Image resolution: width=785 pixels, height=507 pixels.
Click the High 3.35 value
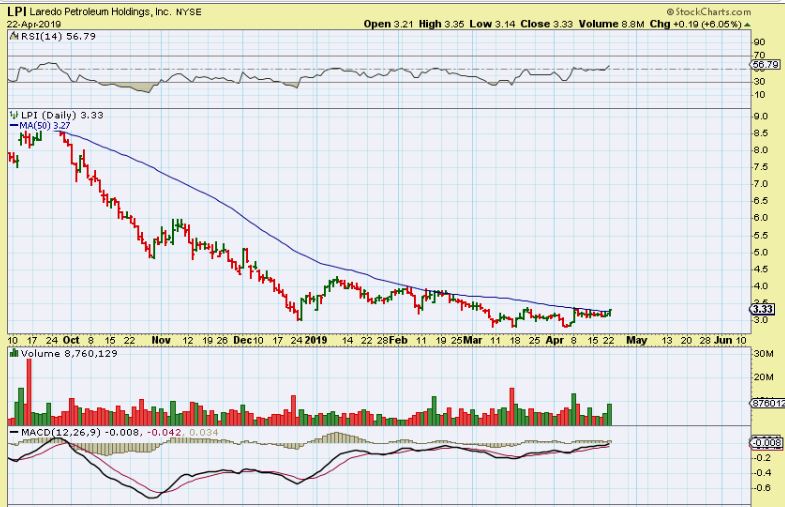(x=442, y=24)
